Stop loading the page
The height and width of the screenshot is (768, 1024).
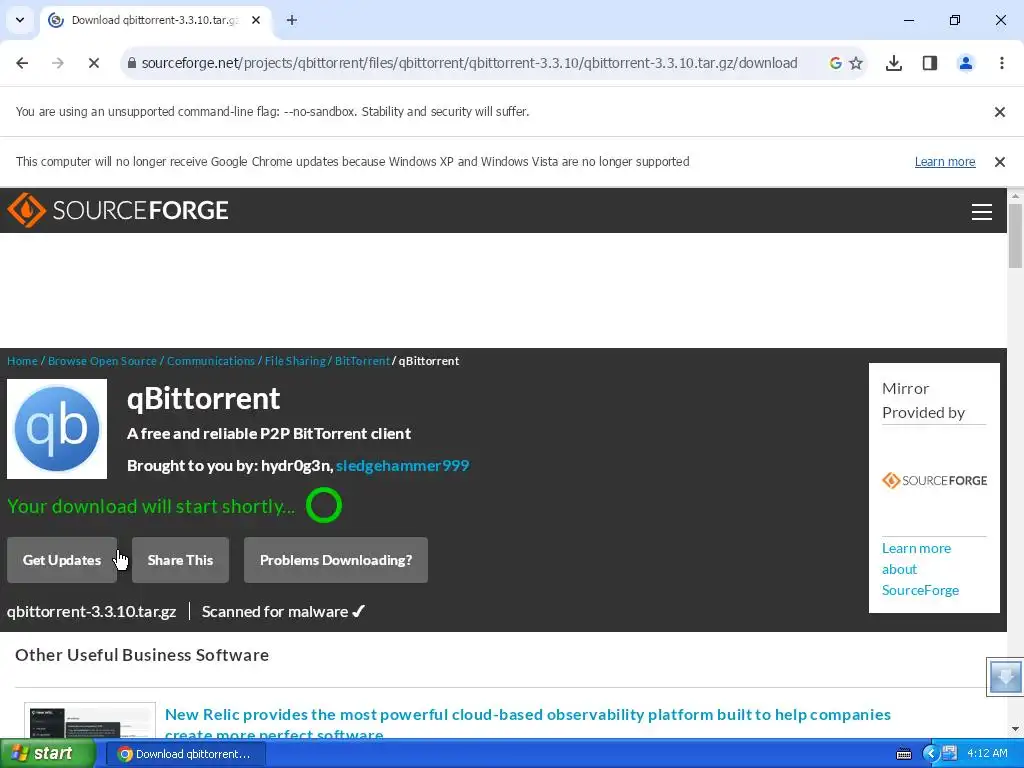tap(93, 63)
